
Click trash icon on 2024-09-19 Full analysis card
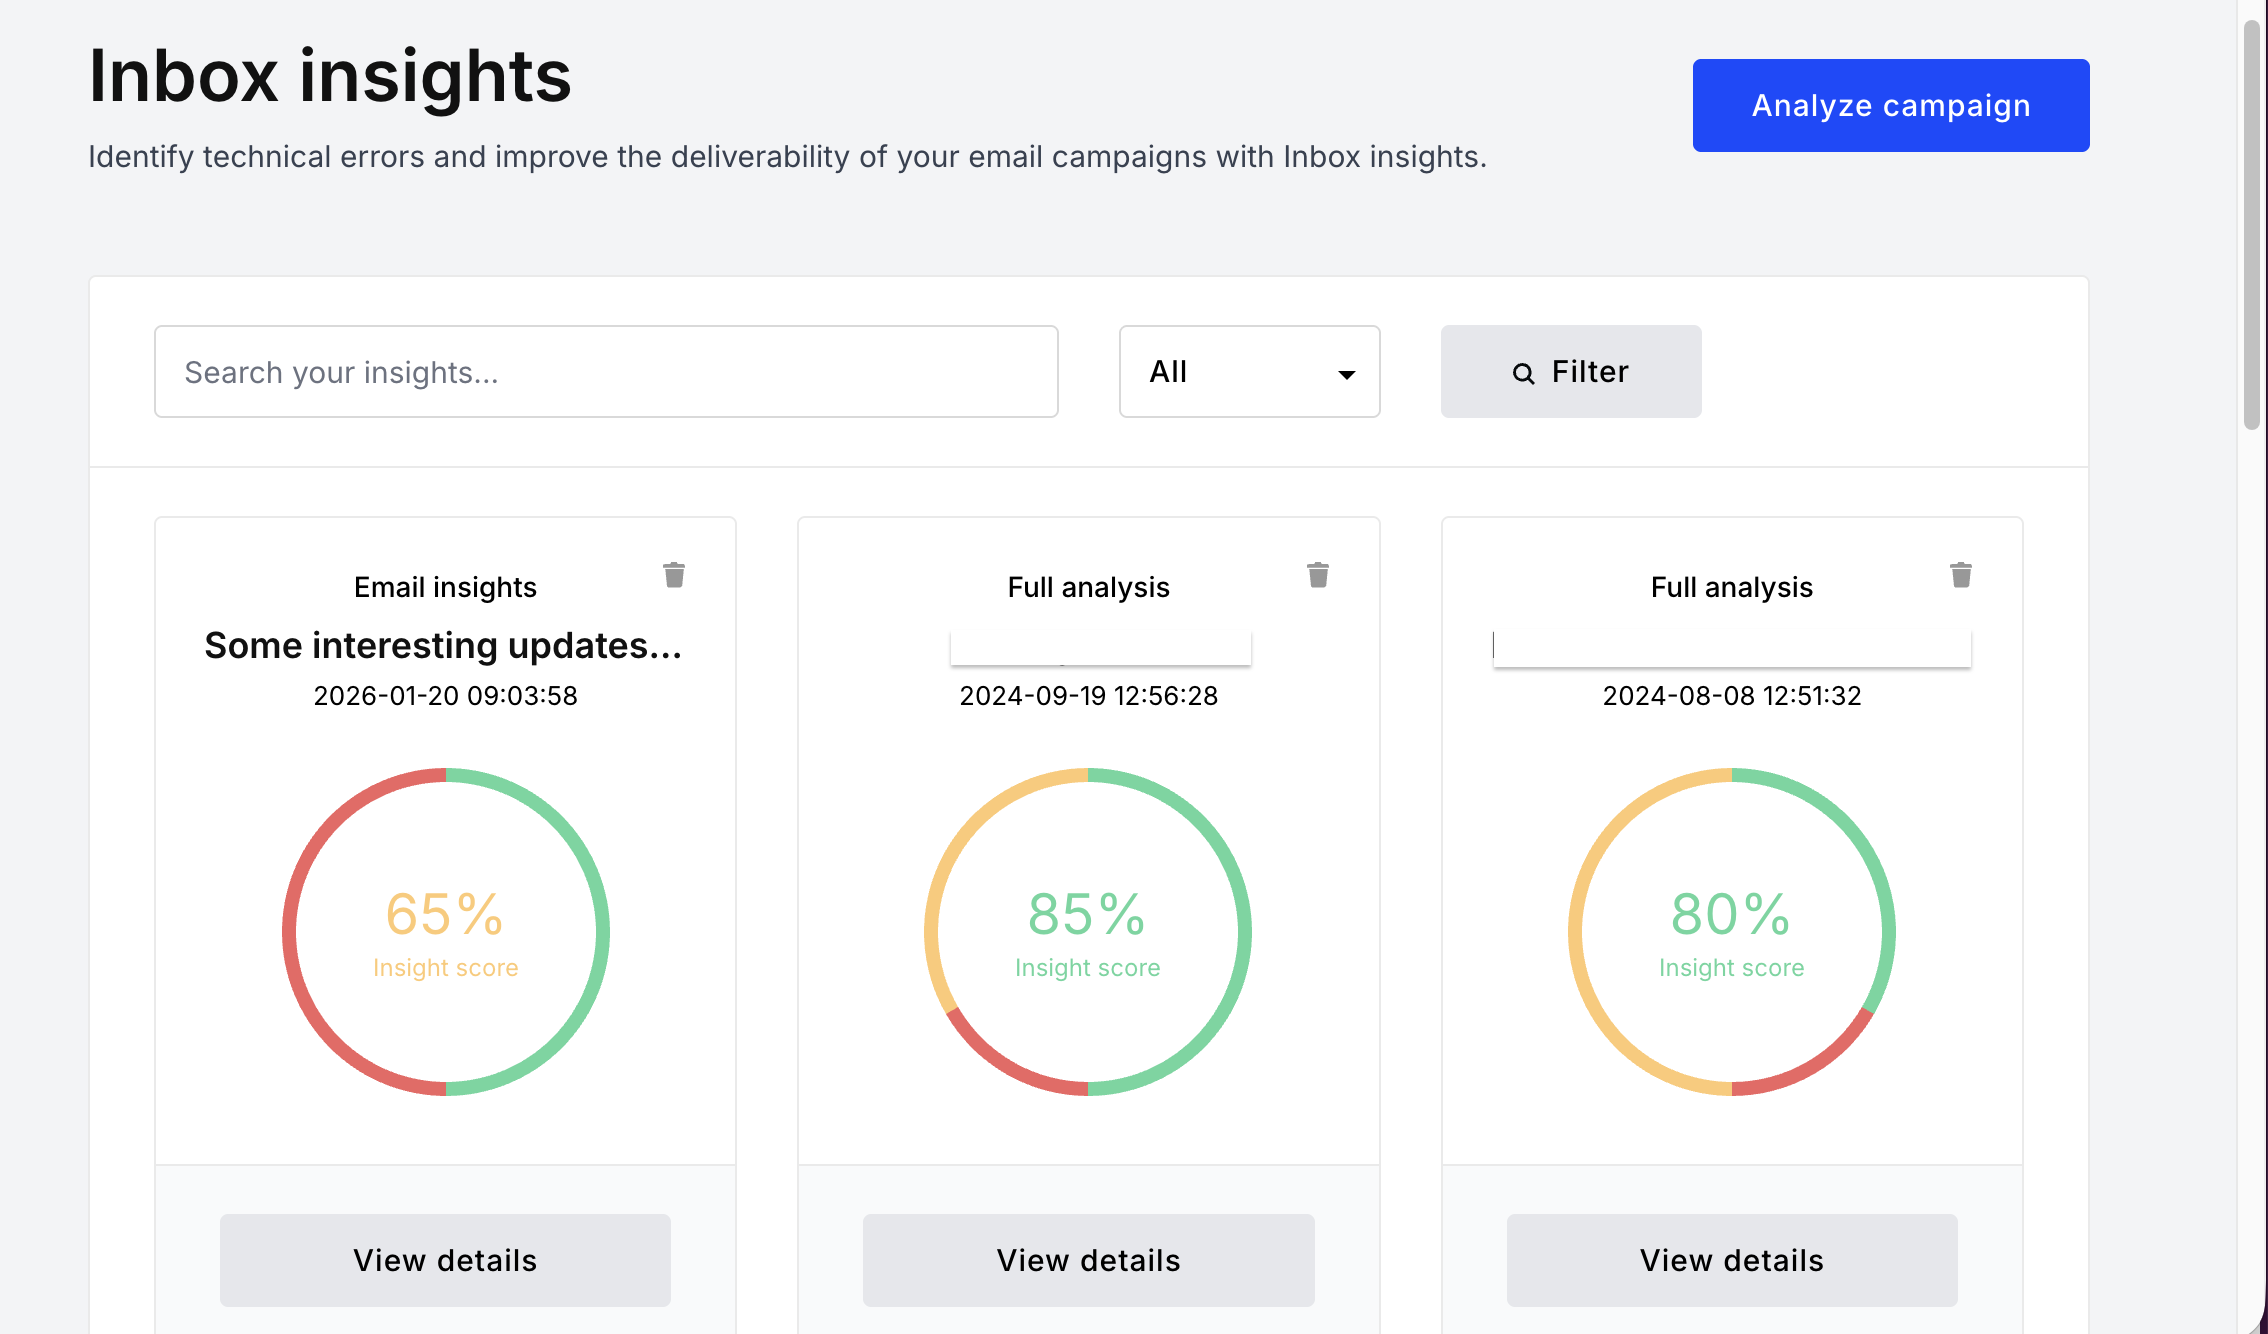coord(1318,575)
